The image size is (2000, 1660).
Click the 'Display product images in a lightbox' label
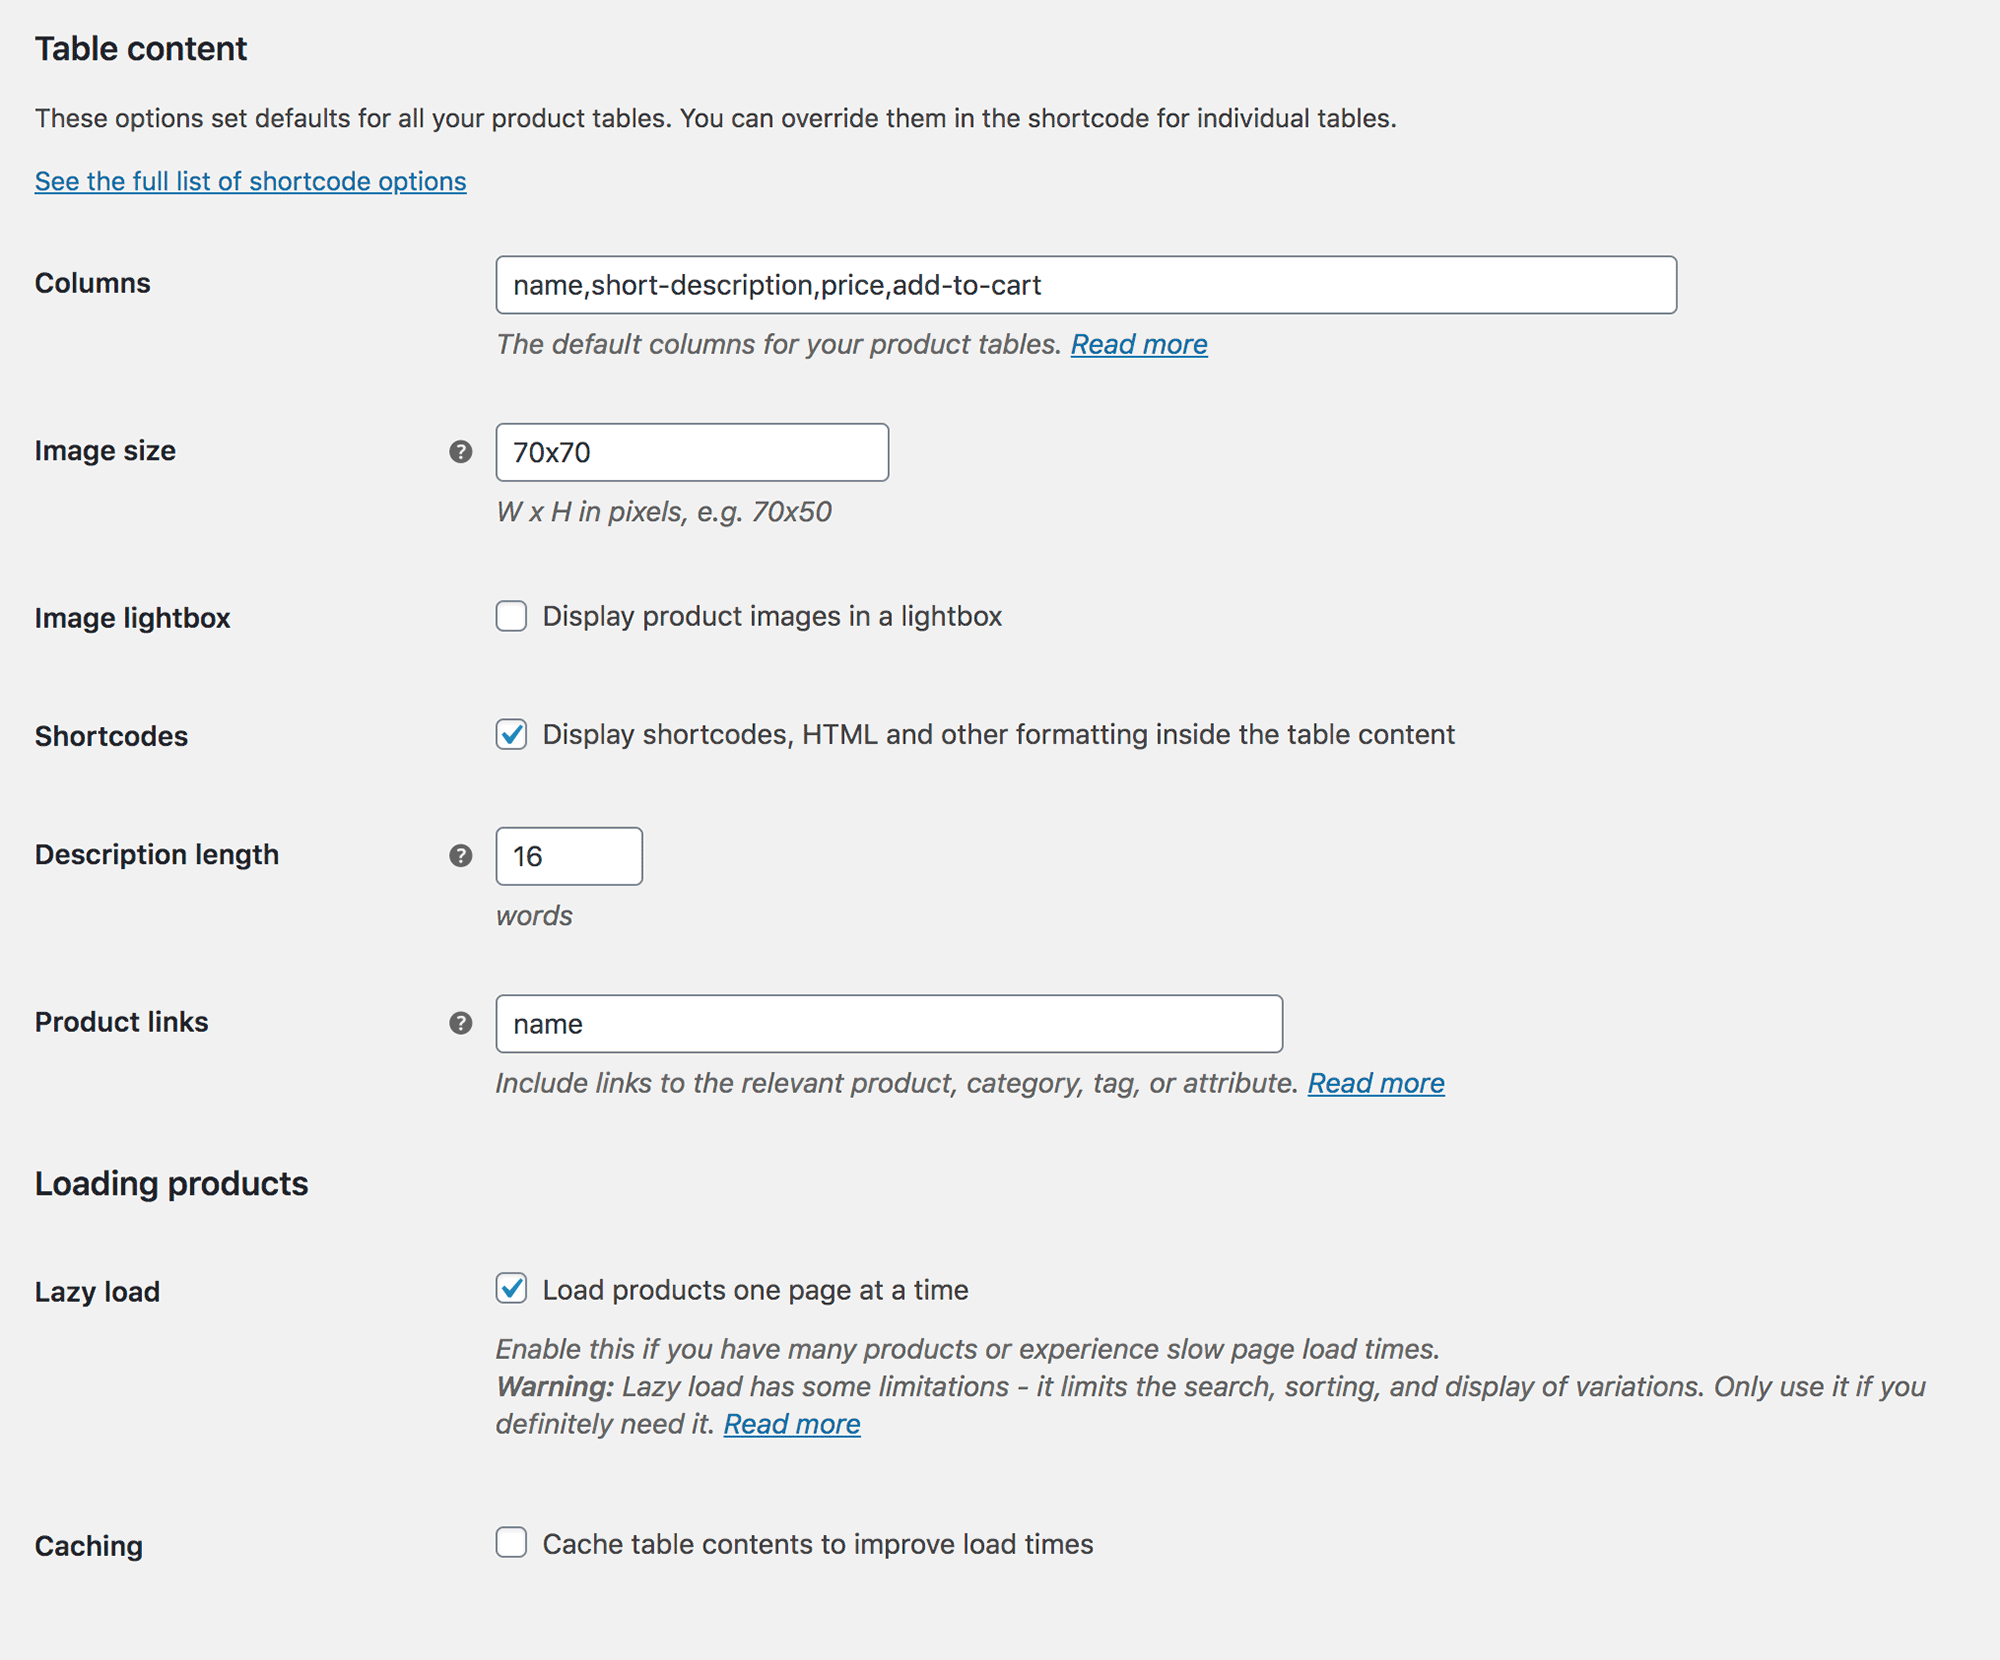pyautogui.click(x=770, y=616)
